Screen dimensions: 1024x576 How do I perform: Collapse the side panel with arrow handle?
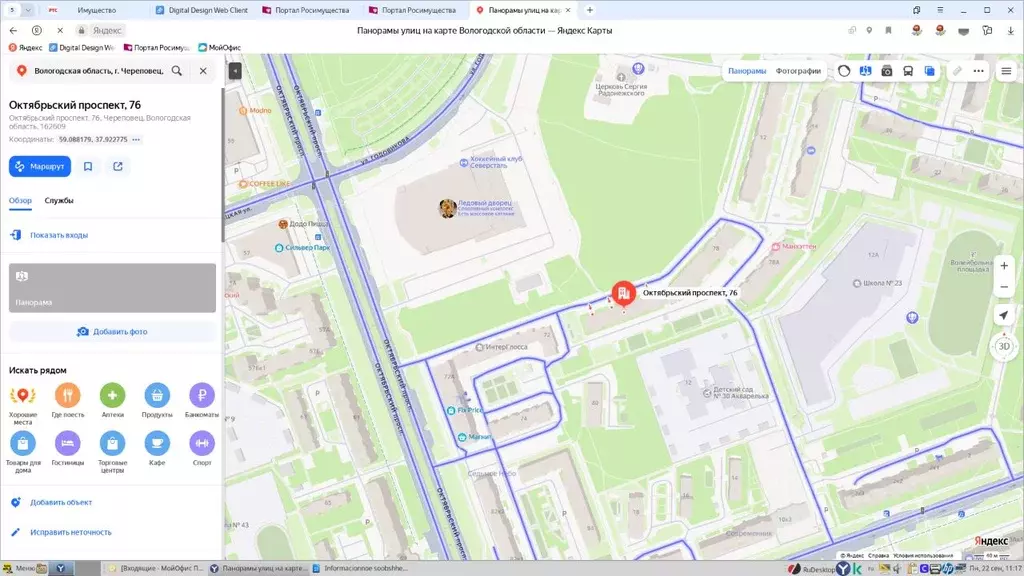click(x=235, y=71)
